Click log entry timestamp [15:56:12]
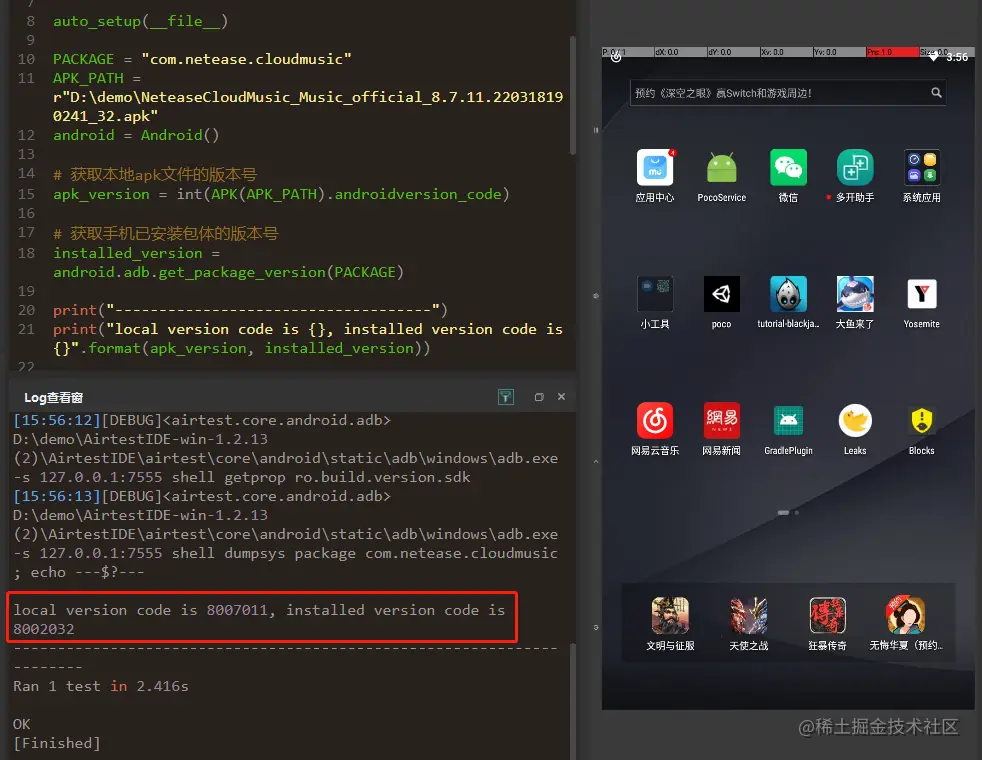Image resolution: width=982 pixels, height=760 pixels. click(57, 420)
